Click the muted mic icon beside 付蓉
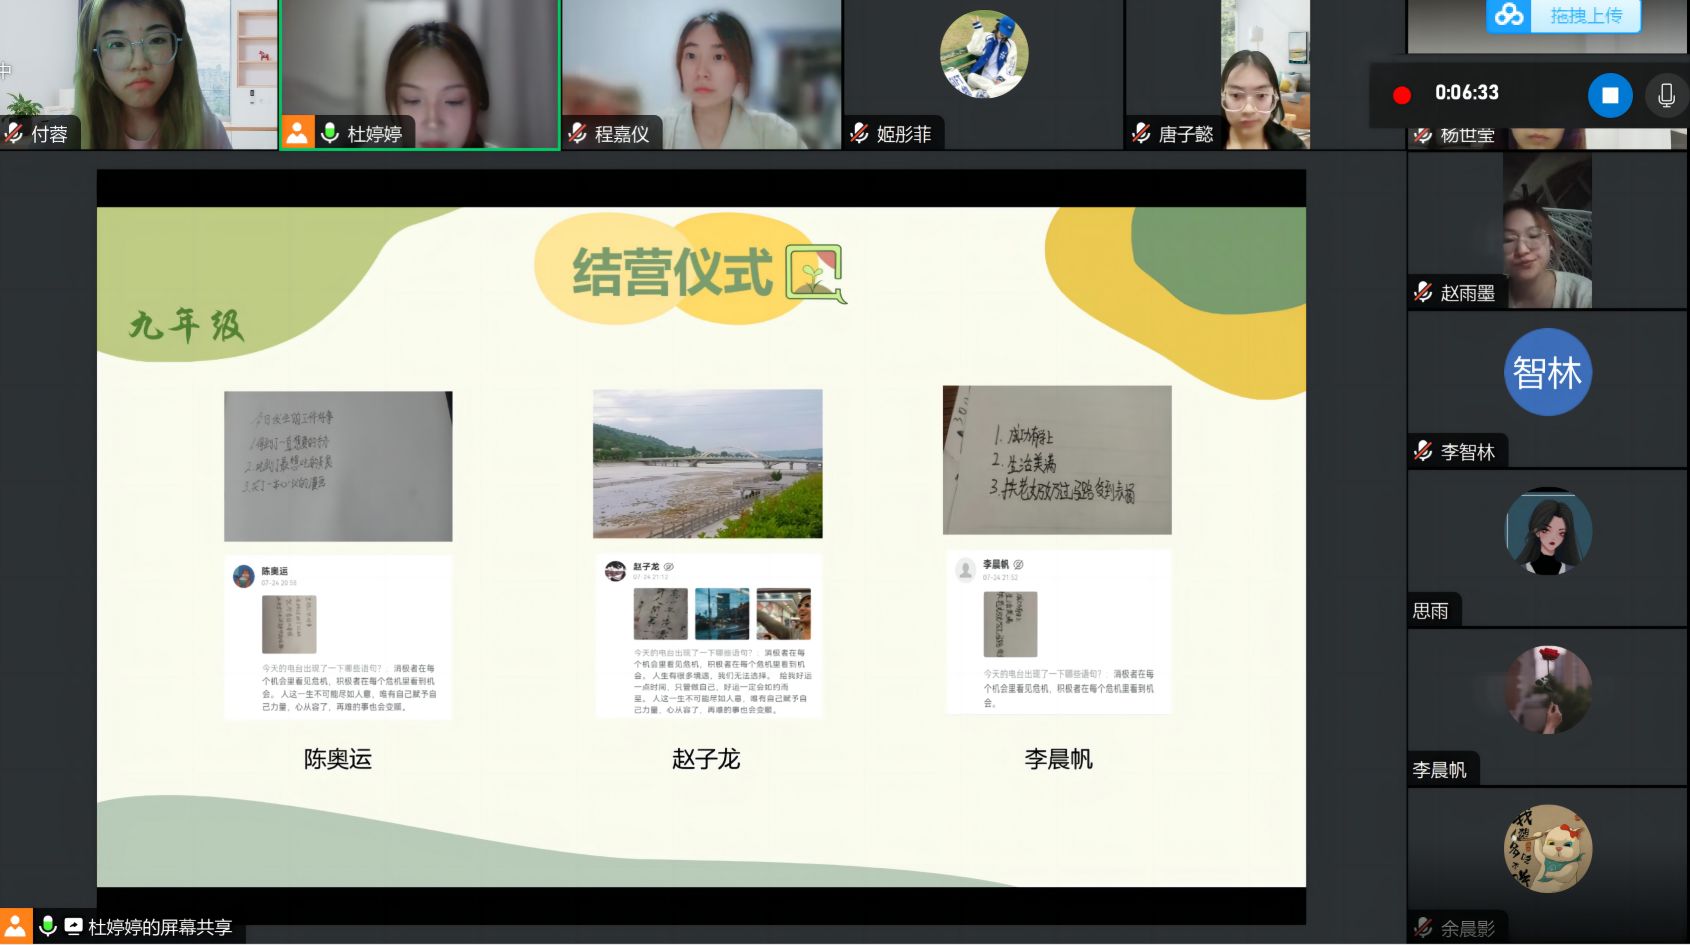 14,133
